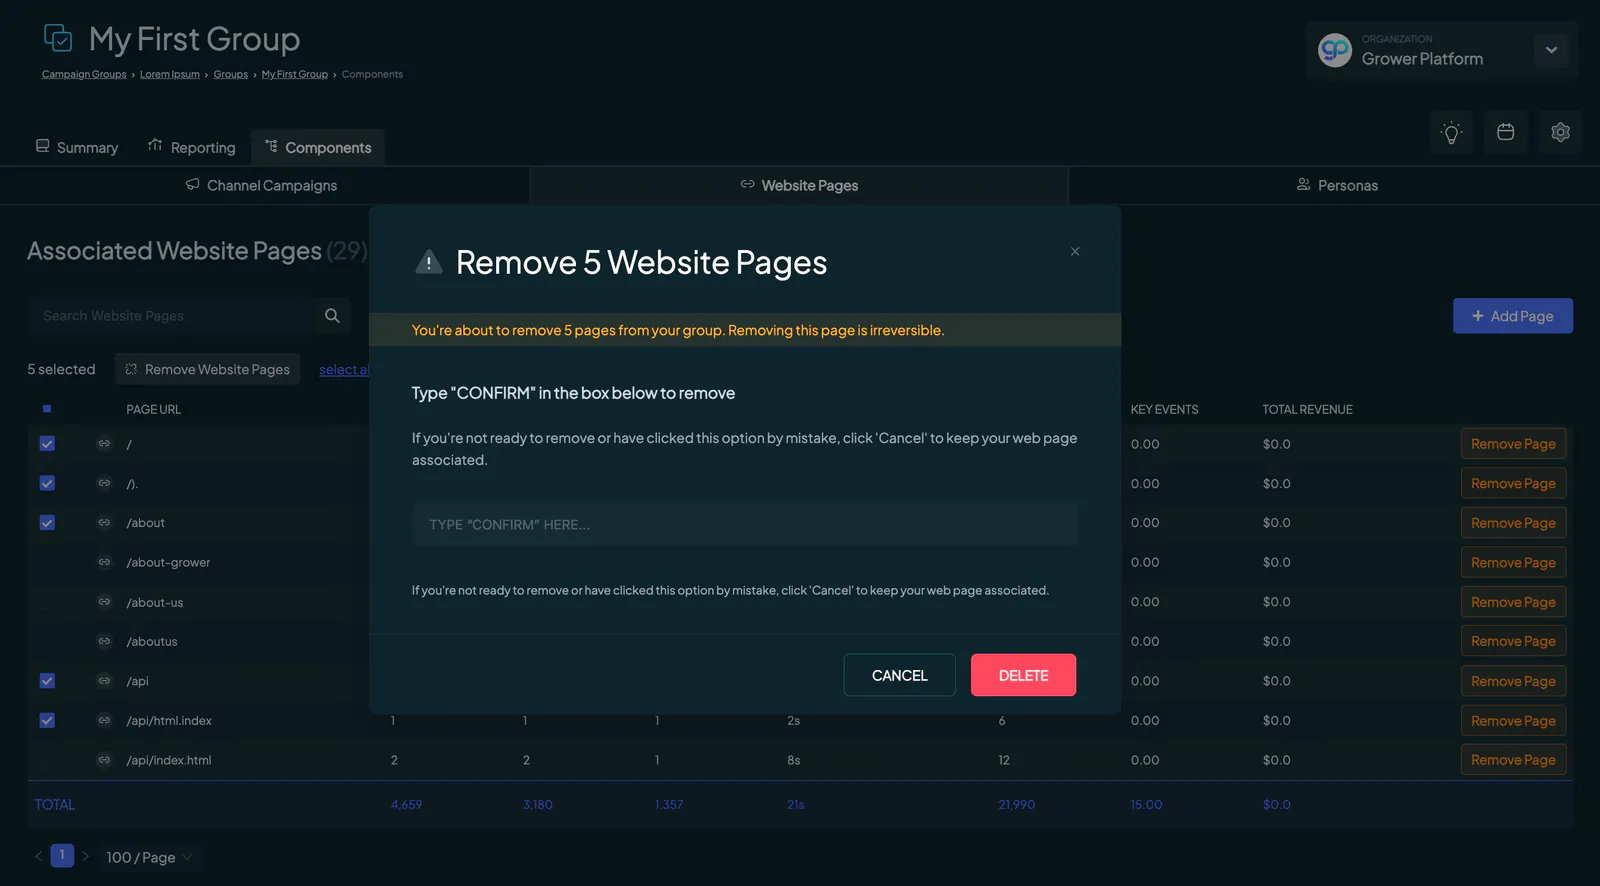
Task: Switch to the Reporting tab
Action: click(192, 147)
